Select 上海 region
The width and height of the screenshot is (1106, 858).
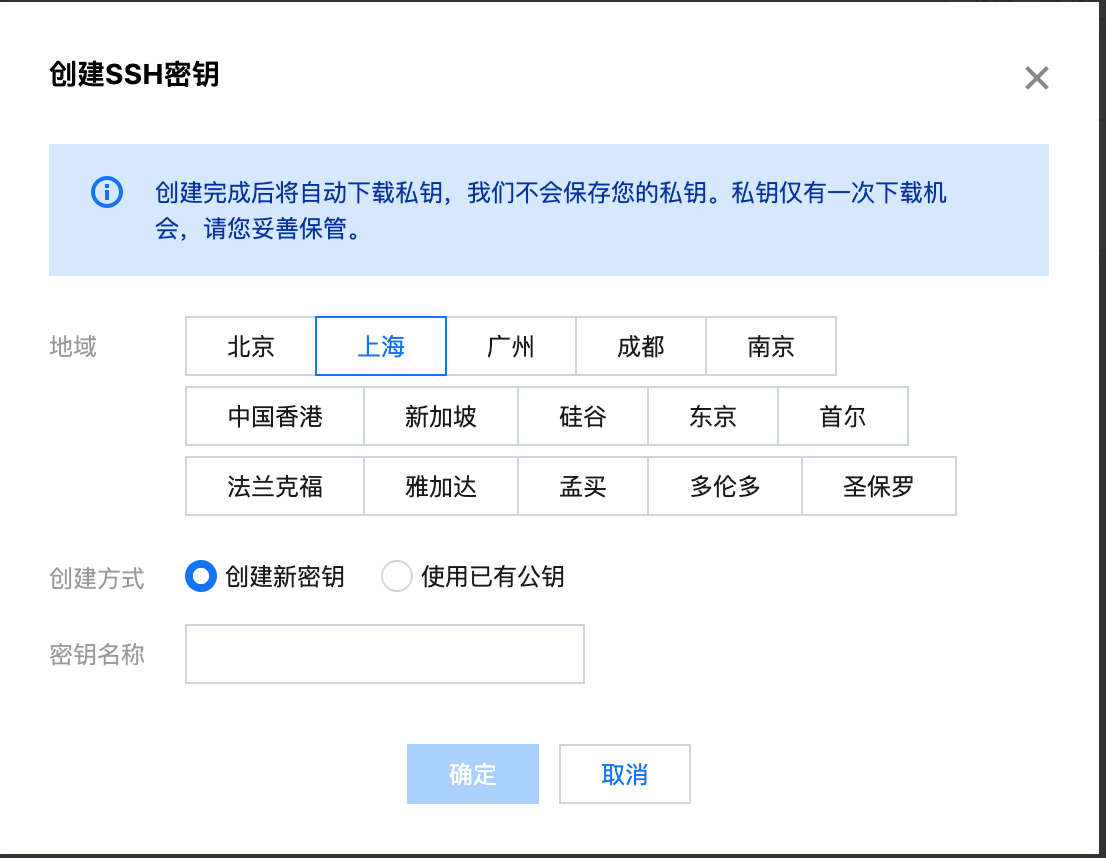(381, 346)
